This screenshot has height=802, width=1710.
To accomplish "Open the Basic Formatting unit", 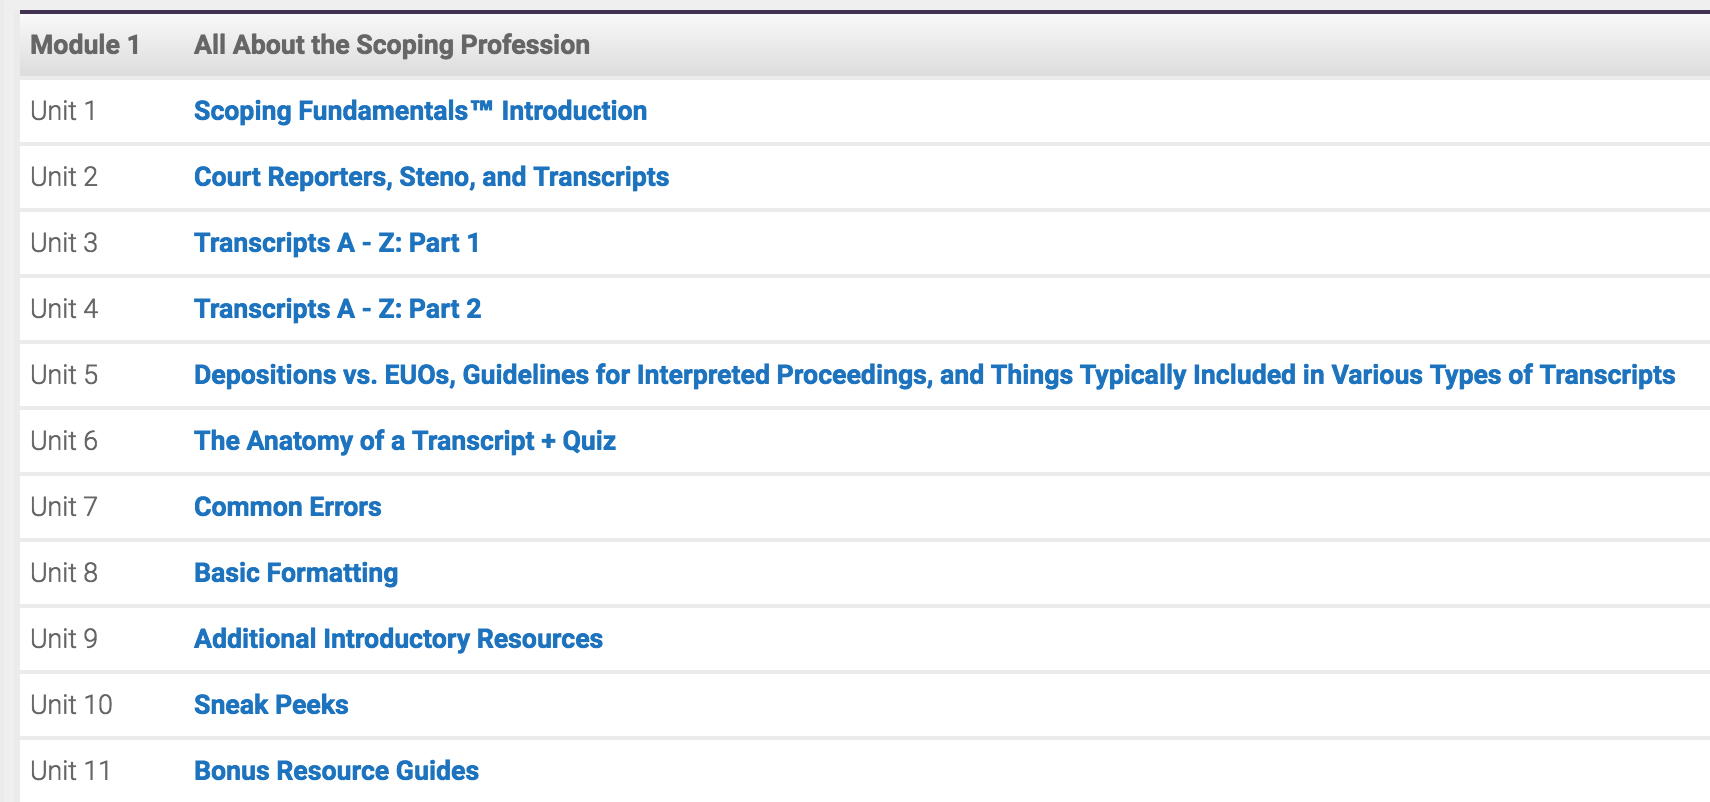I will click(296, 573).
